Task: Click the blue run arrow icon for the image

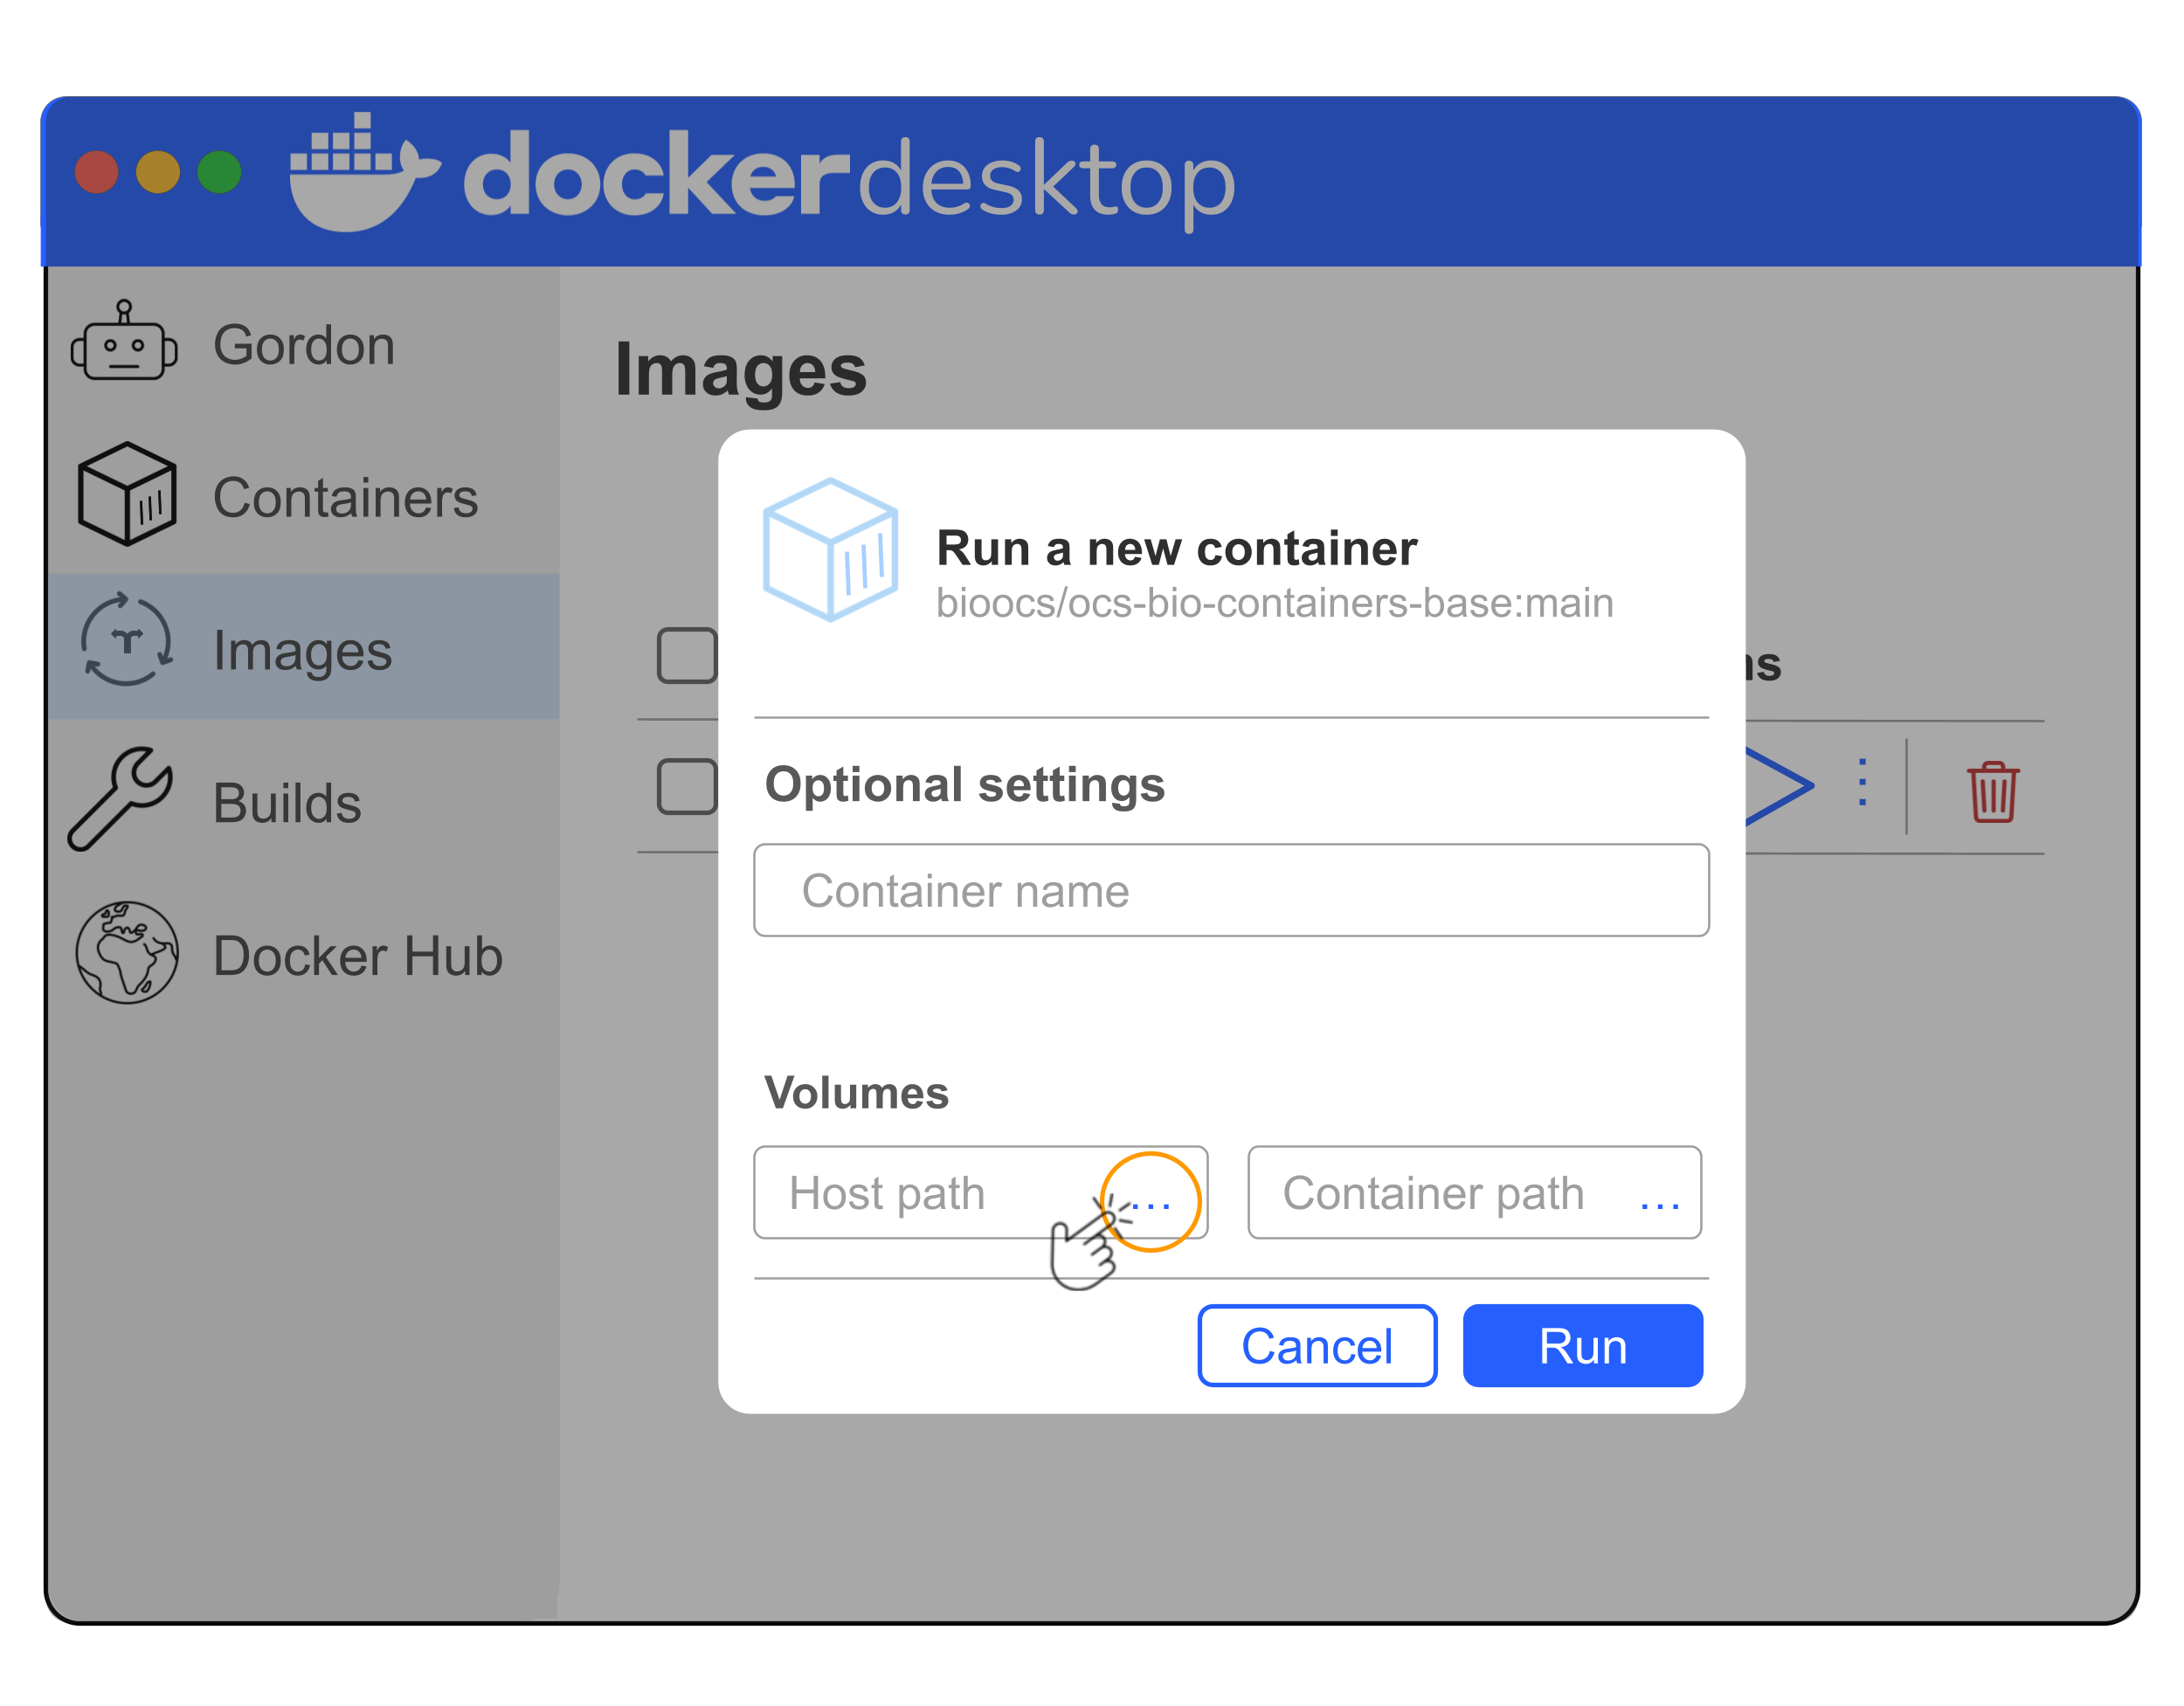Action: pyautogui.click(x=1780, y=786)
